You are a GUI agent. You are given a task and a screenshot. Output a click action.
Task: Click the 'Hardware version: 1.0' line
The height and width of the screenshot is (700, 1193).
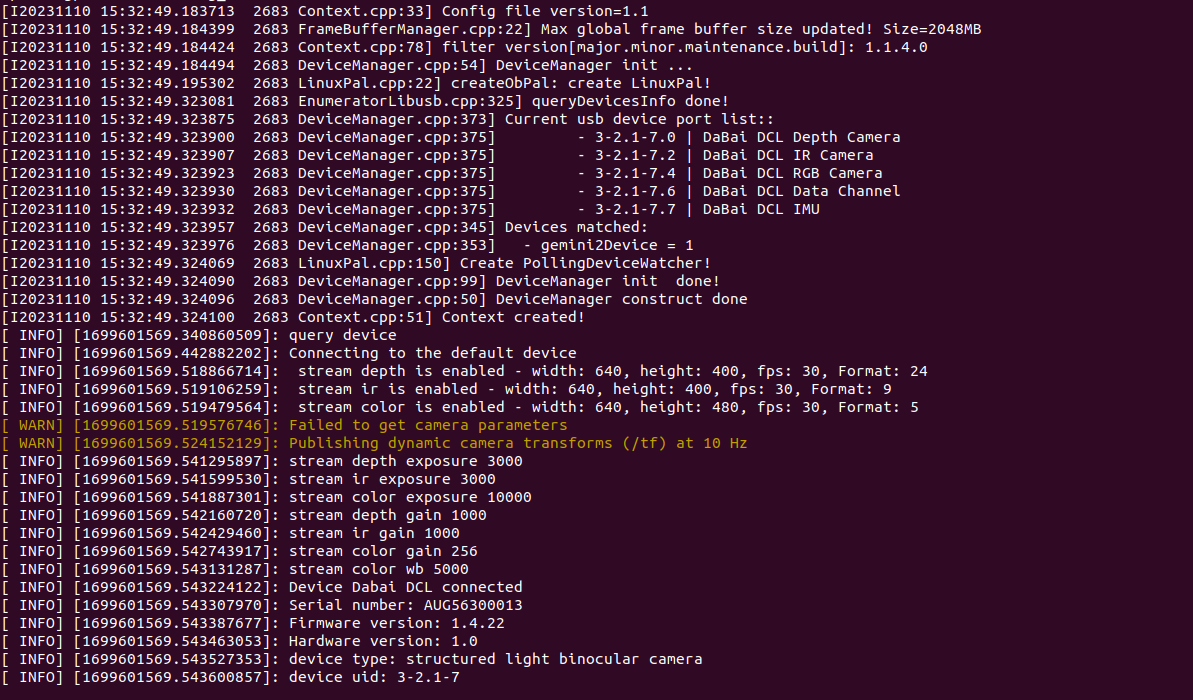(383, 641)
